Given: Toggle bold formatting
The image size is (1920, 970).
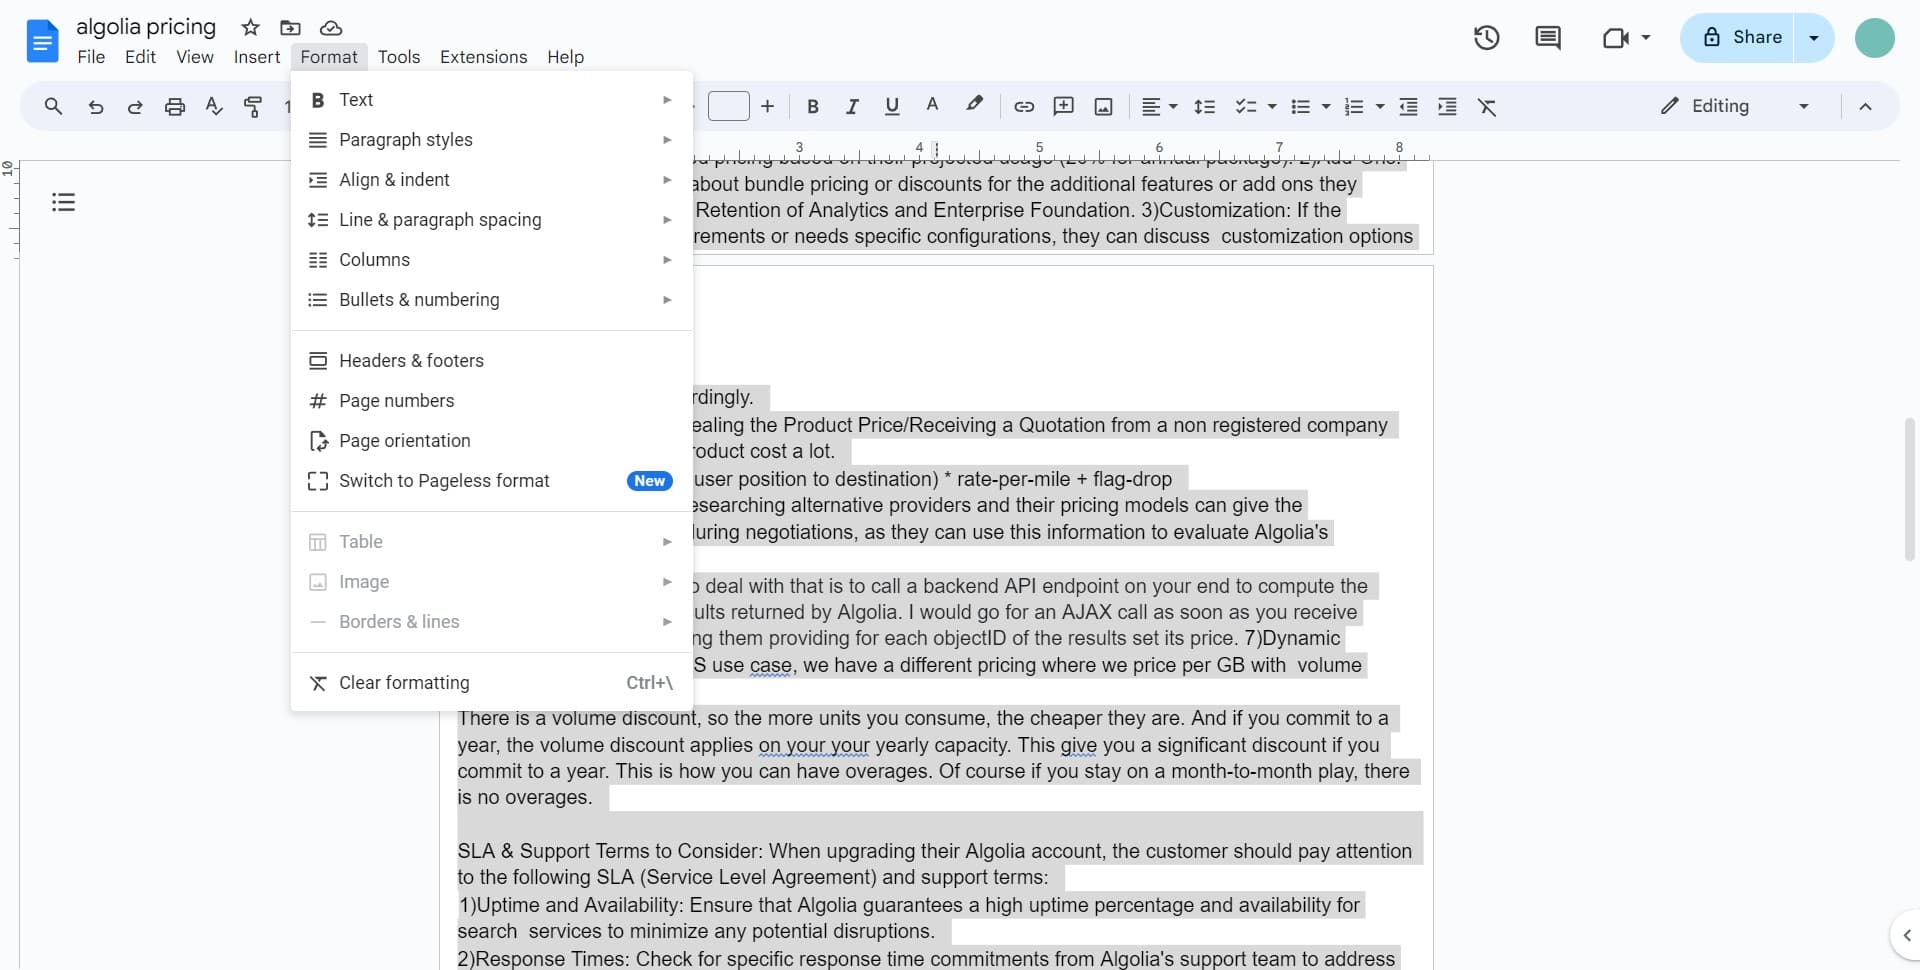Looking at the screenshot, I should (x=812, y=106).
